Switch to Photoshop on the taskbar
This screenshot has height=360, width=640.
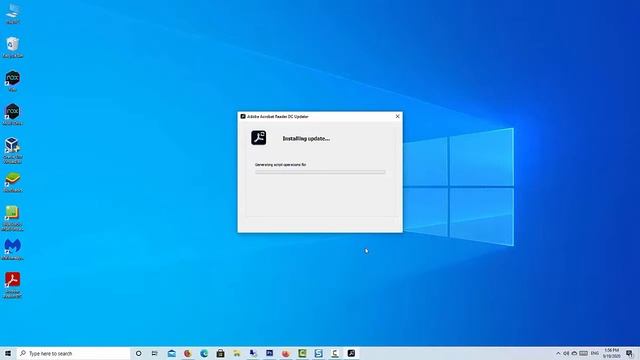click(269, 353)
